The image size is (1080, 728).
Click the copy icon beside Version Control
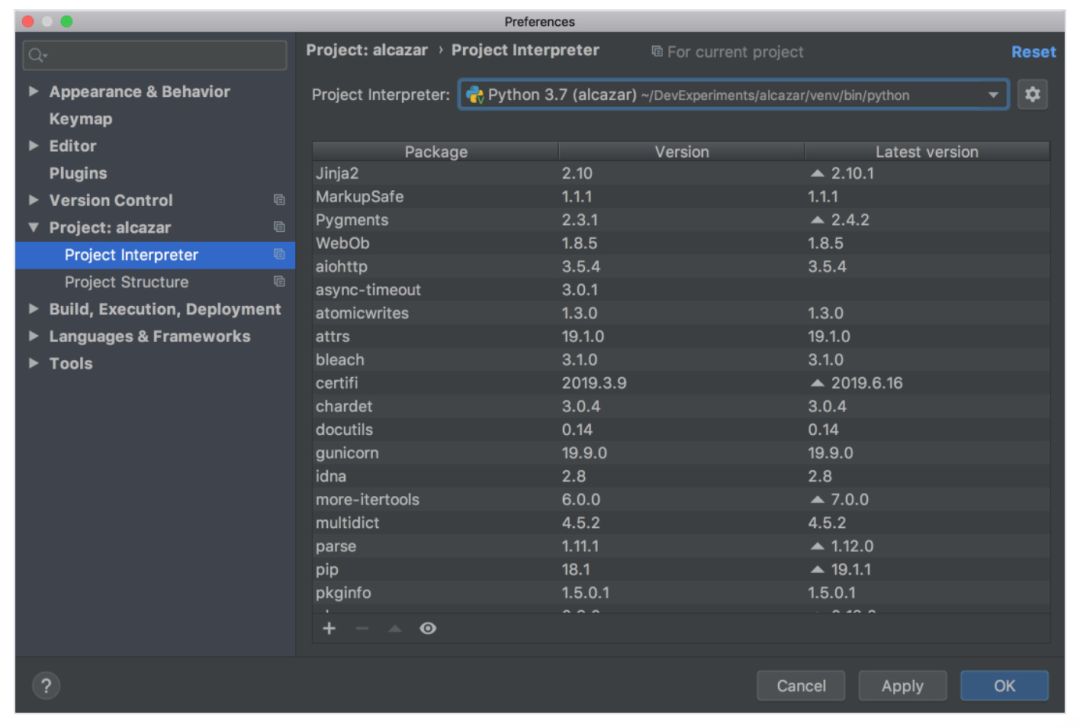click(279, 200)
